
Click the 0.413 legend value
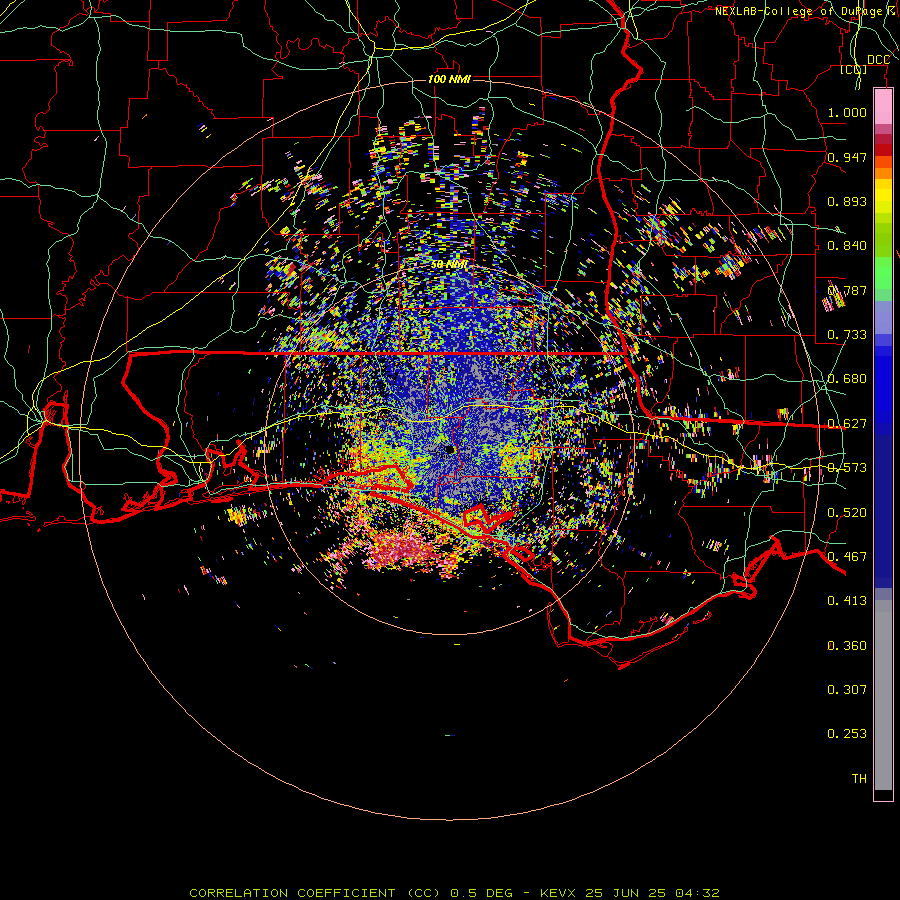[x=847, y=601]
